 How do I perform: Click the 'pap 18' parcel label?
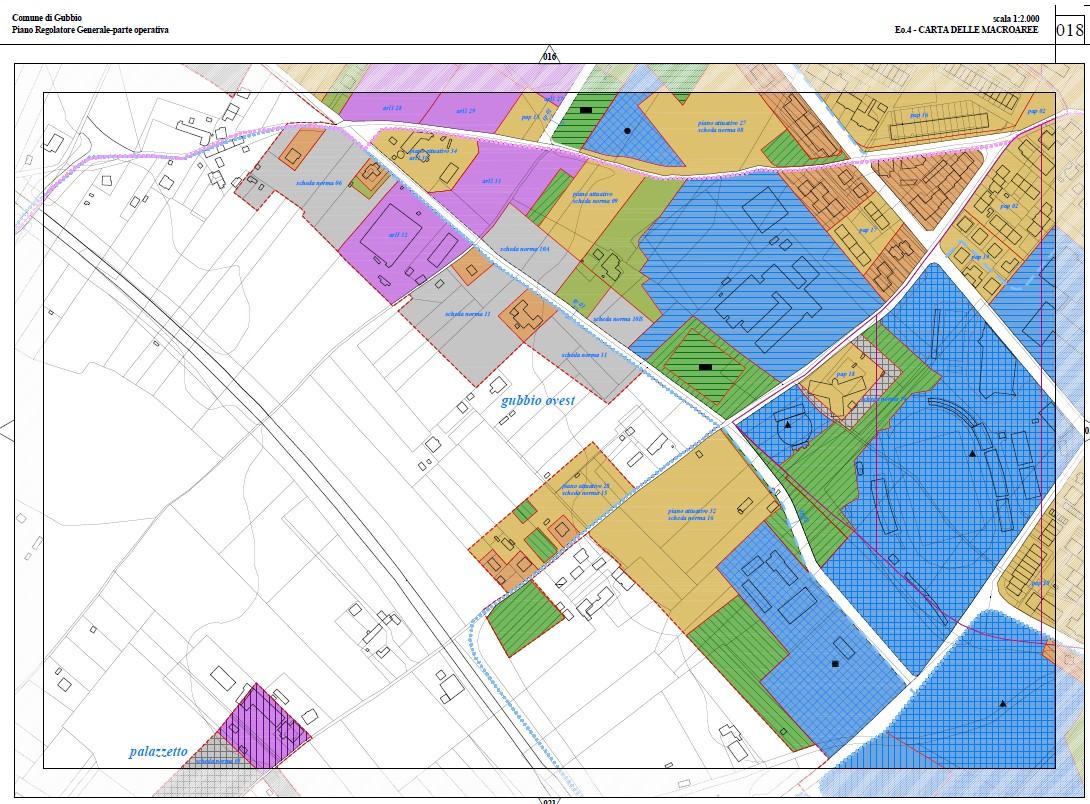point(845,374)
